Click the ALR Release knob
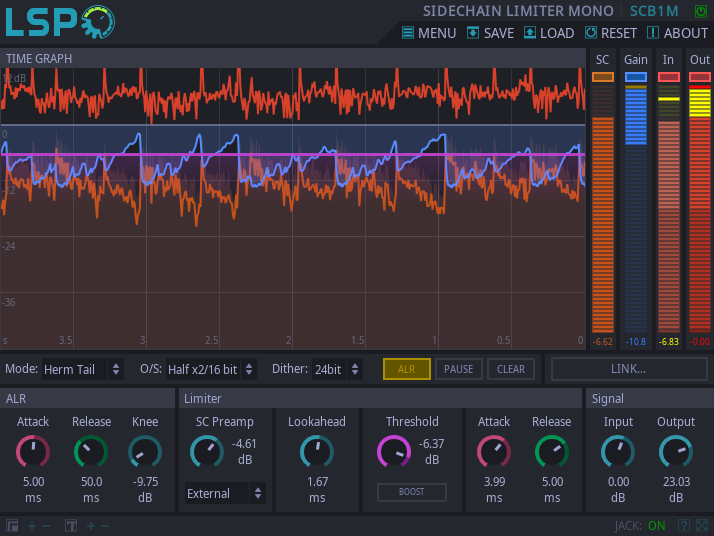Viewport: 714px width, 536px height. [91, 452]
